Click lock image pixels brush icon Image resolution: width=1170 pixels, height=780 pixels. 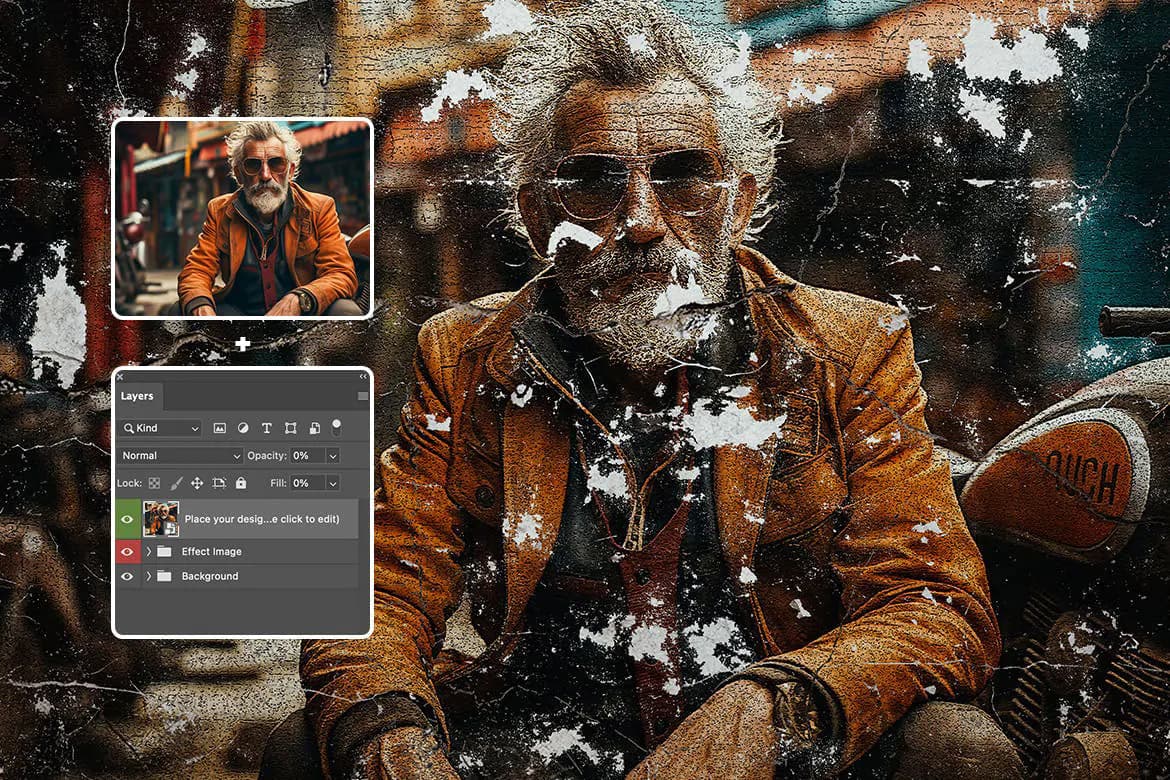[x=176, y=484]
